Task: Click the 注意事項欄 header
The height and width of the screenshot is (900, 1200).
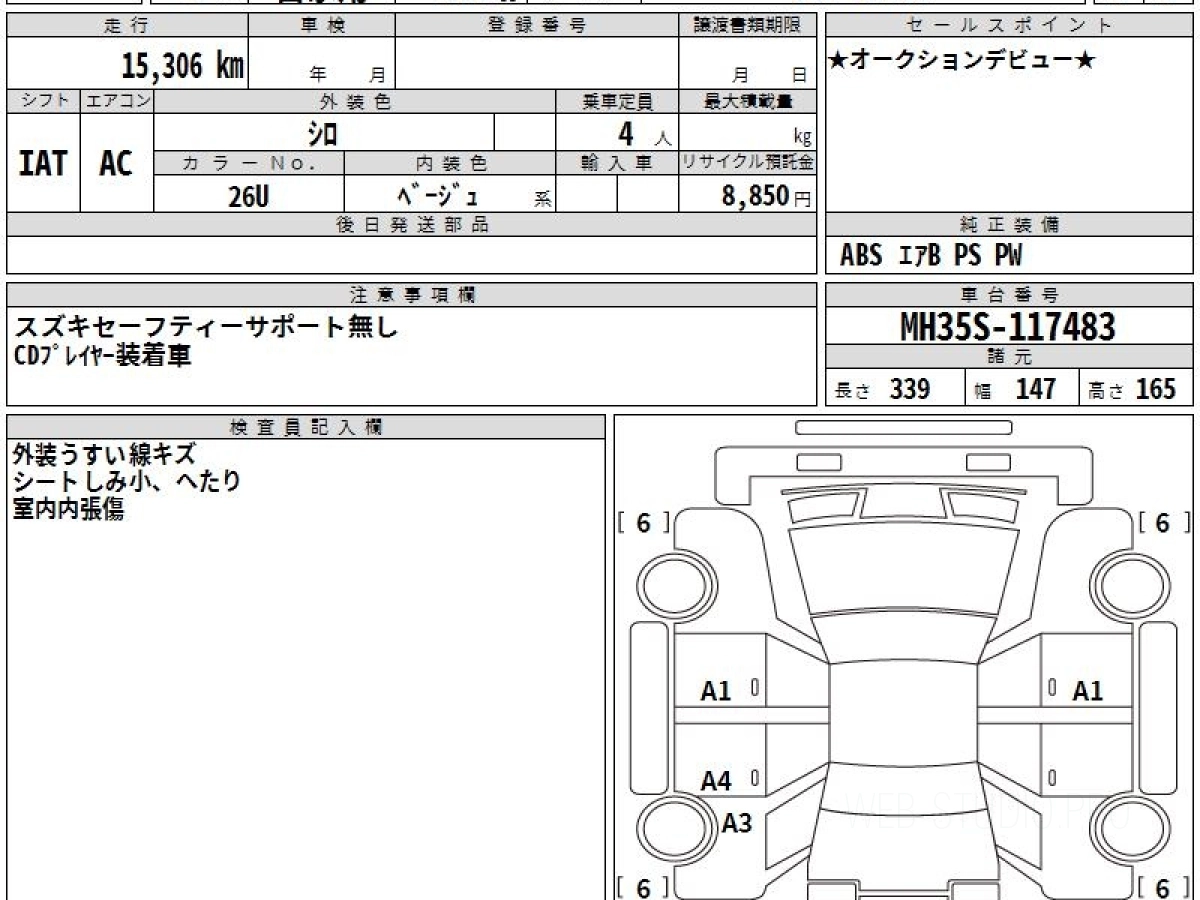Action: pyautogui.click(x=411, y=295)
